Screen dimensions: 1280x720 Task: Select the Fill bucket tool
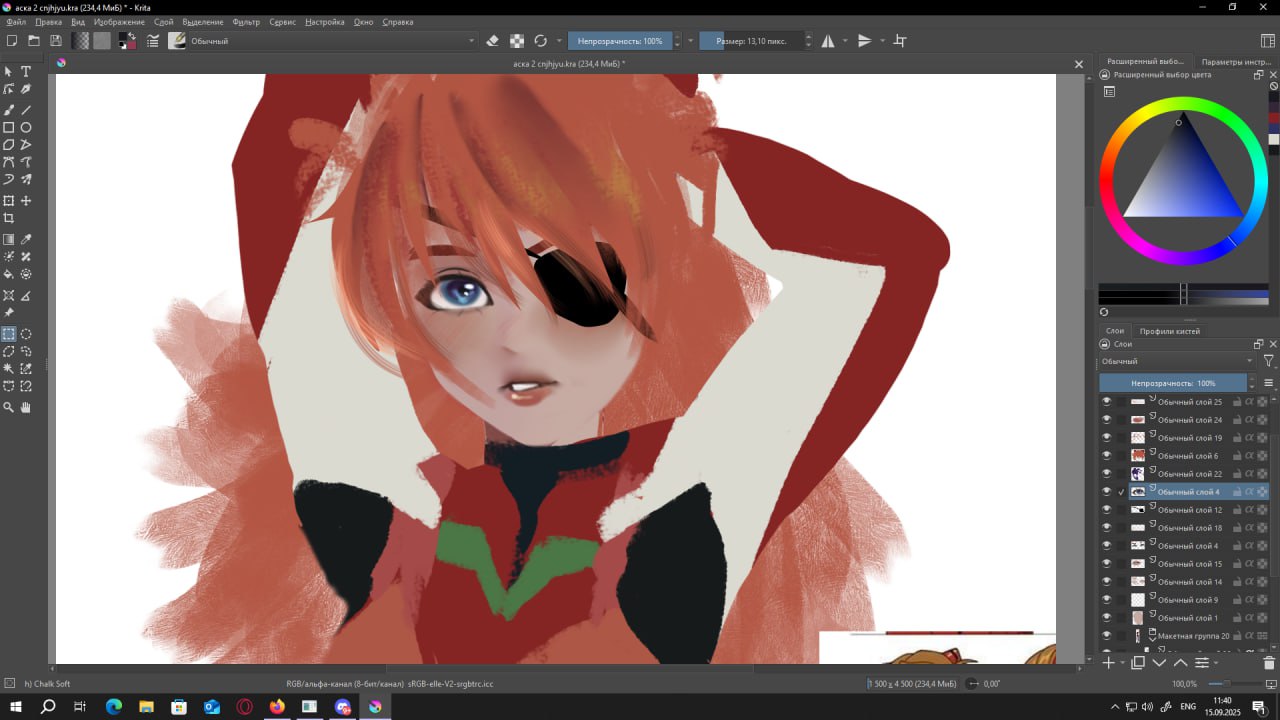[9, 274]
